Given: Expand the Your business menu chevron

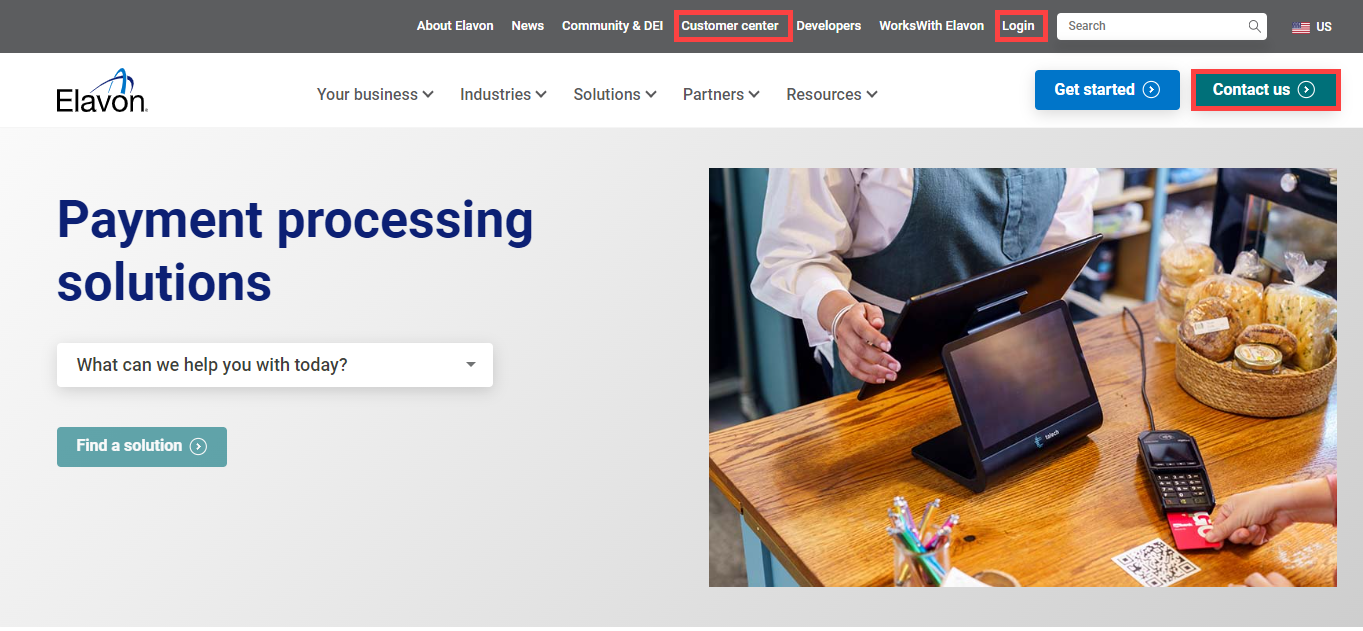Looking at the screenshot, I should (x=428, y=95).
